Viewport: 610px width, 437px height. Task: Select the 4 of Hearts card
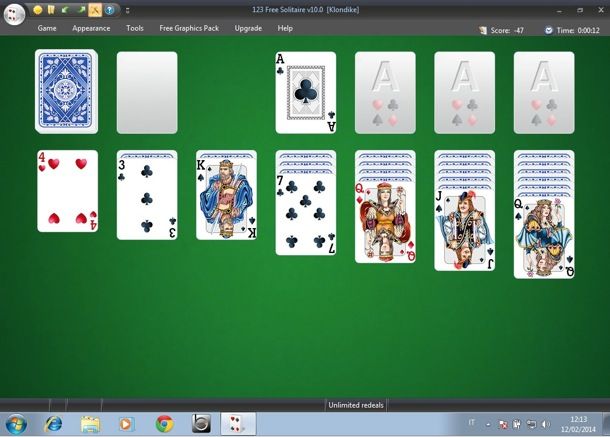point(68,191)
